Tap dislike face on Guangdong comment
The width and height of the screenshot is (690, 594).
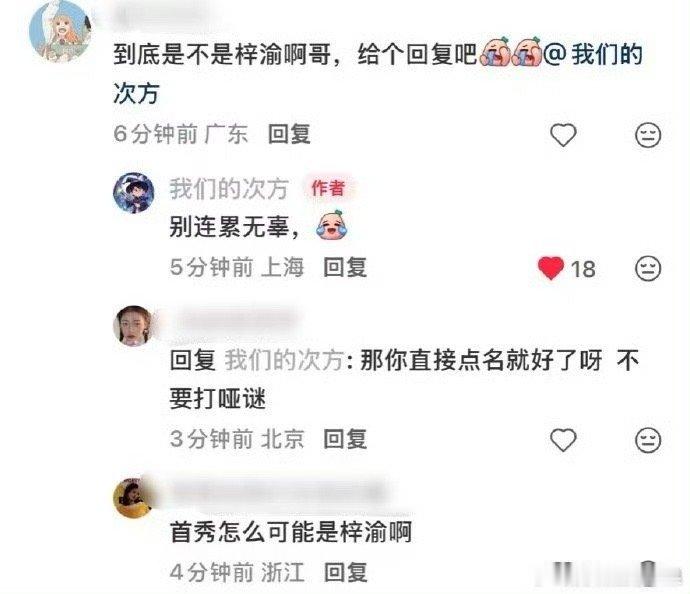[x=648, y=135]
